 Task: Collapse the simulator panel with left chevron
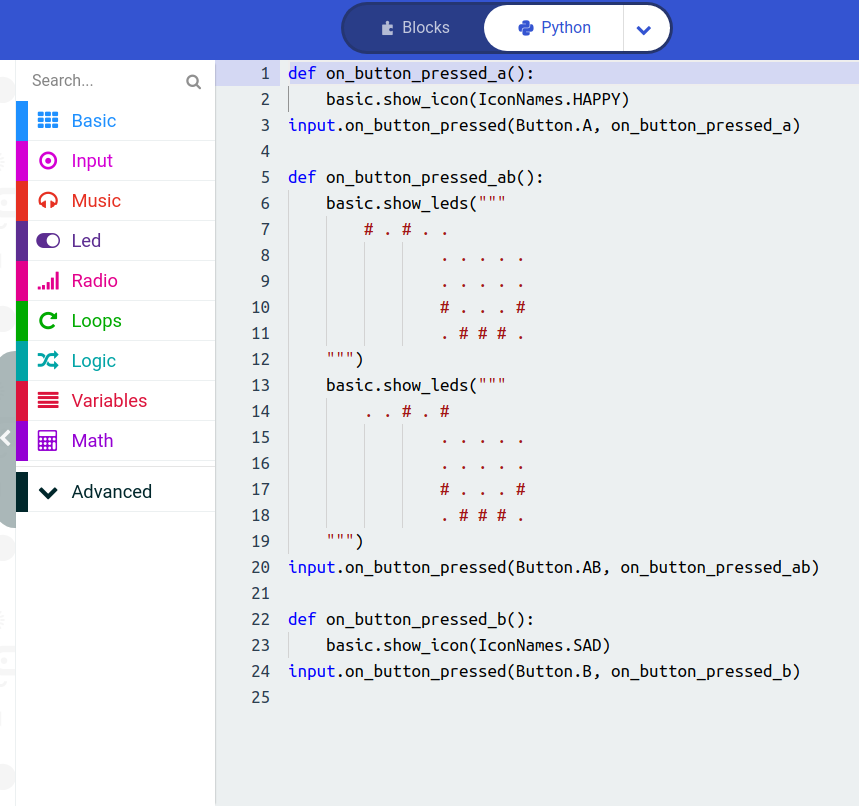(x=6, y=438)
